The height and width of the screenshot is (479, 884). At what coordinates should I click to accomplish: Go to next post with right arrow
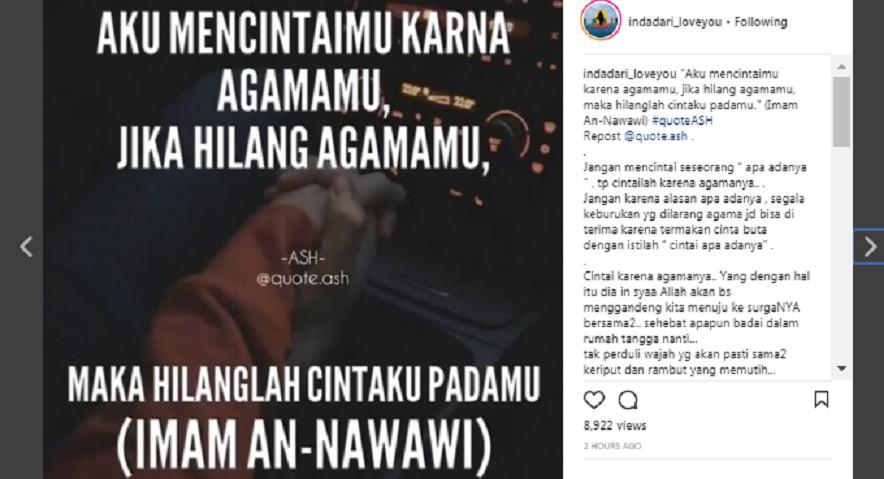tap(870, 246)
